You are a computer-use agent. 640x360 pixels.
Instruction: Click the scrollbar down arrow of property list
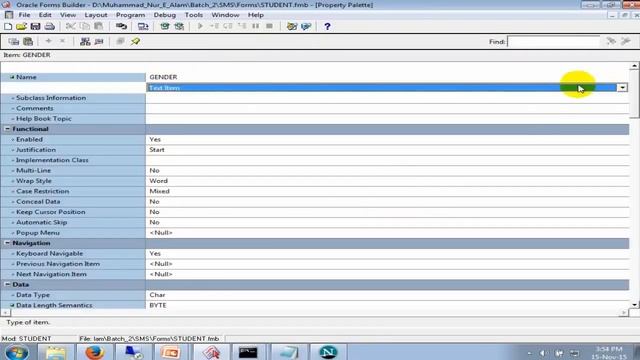[634, 304]
